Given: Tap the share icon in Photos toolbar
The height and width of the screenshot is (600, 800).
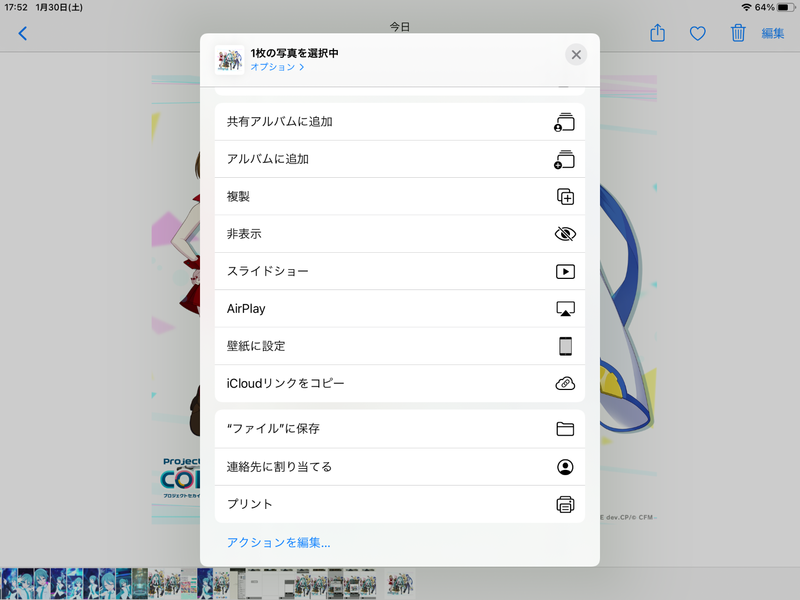Looking at the screenshot, I should click(x=658, y=33).
